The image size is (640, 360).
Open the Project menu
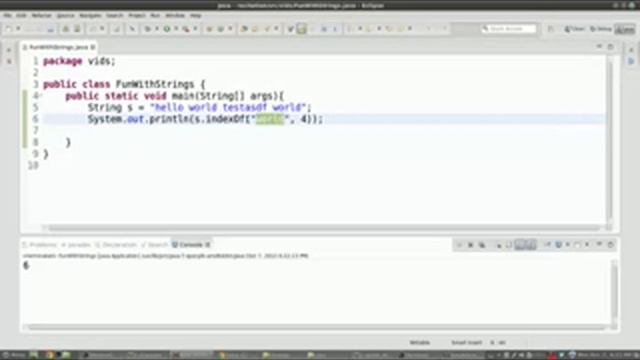point(137,16)
